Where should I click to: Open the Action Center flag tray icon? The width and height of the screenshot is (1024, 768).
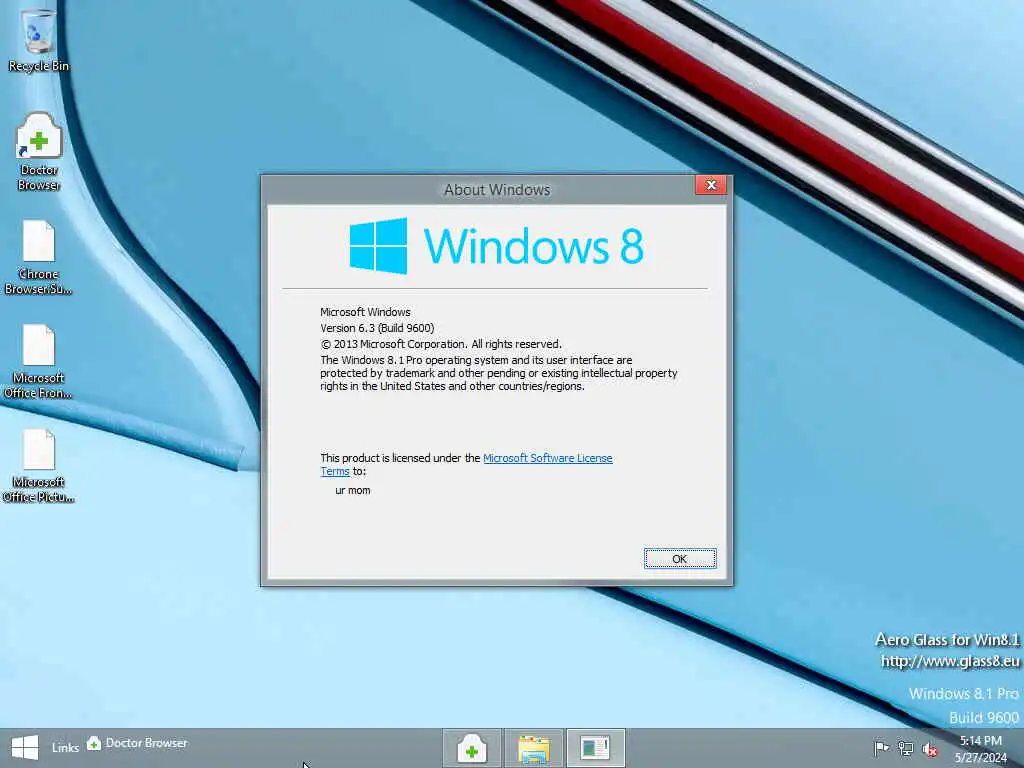881,748
